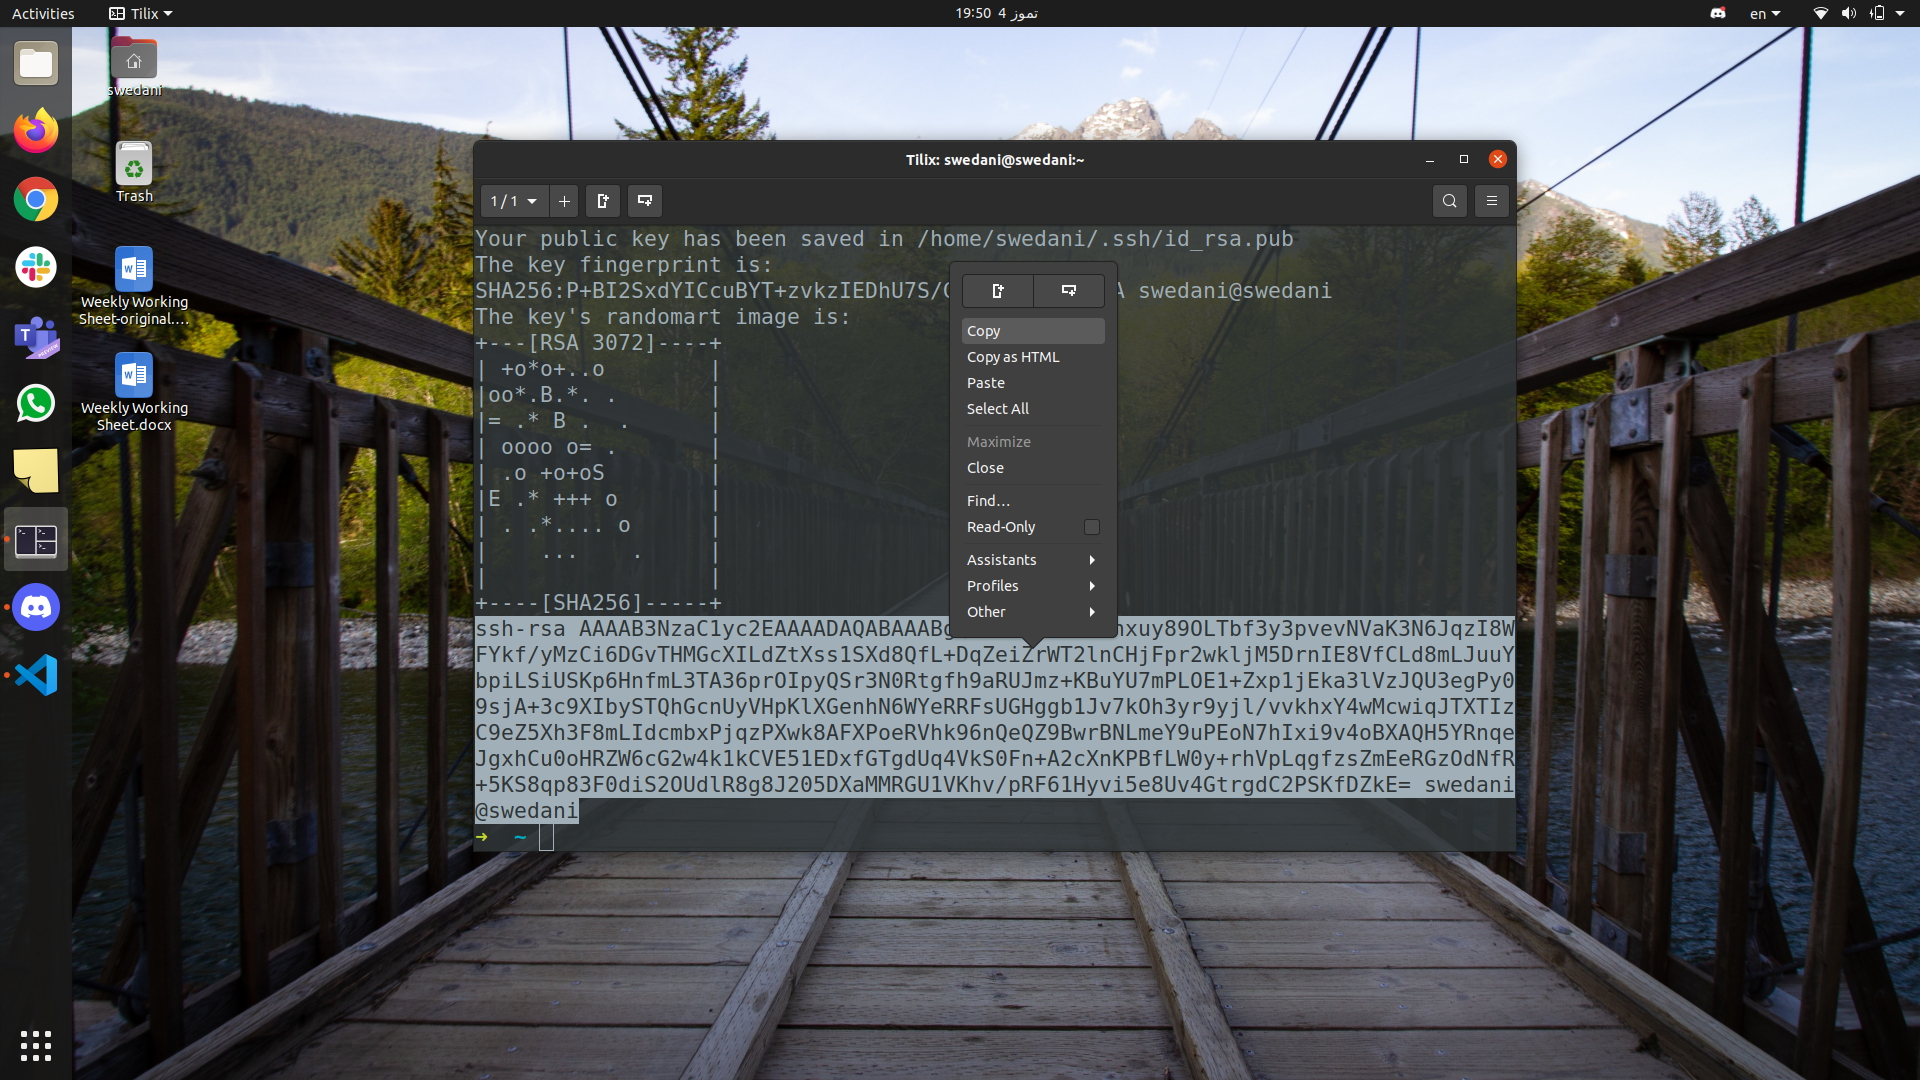The image size is (1920, 1080).
Task: Open Discord from the dock
Action: coord(36,607)
